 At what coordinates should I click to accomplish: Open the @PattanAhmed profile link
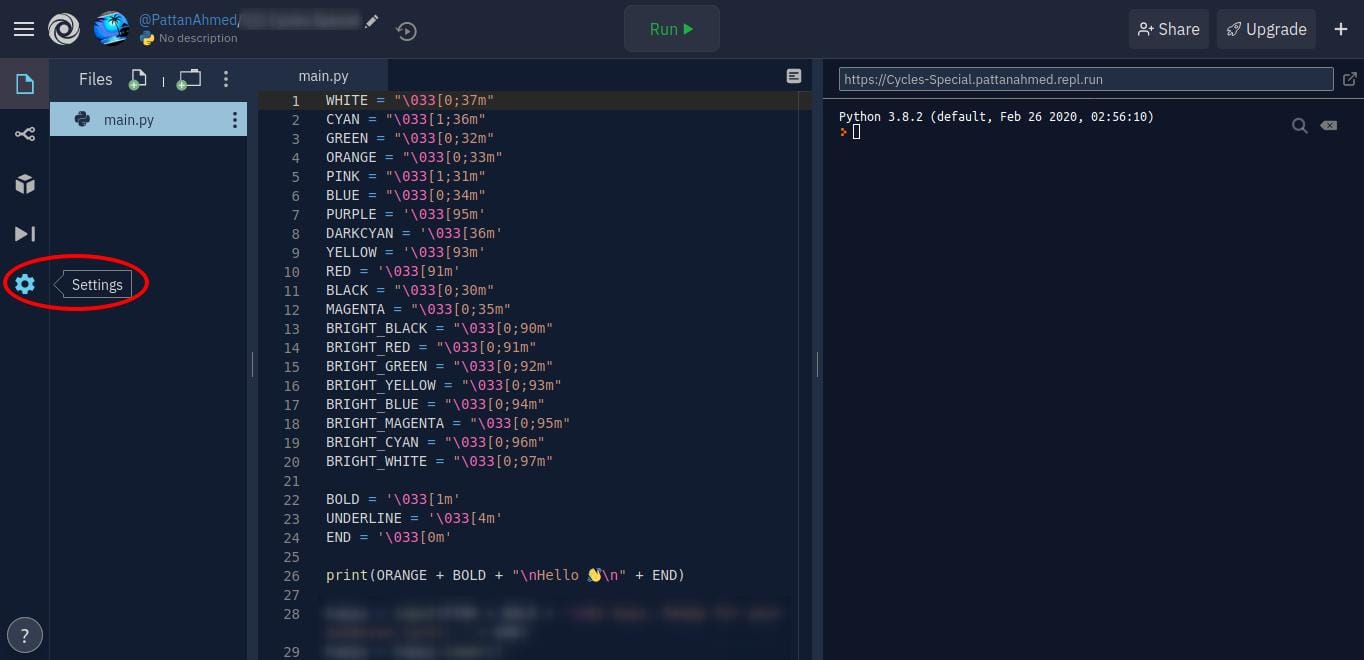(187, 20)
